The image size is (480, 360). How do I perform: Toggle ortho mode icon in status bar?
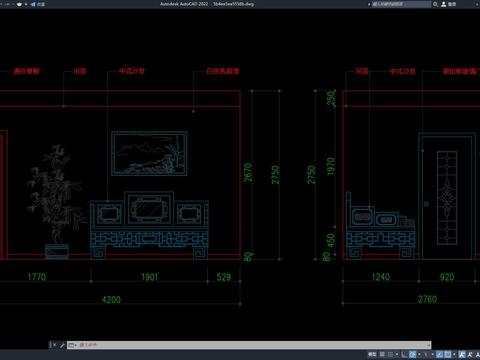point(404,354)
